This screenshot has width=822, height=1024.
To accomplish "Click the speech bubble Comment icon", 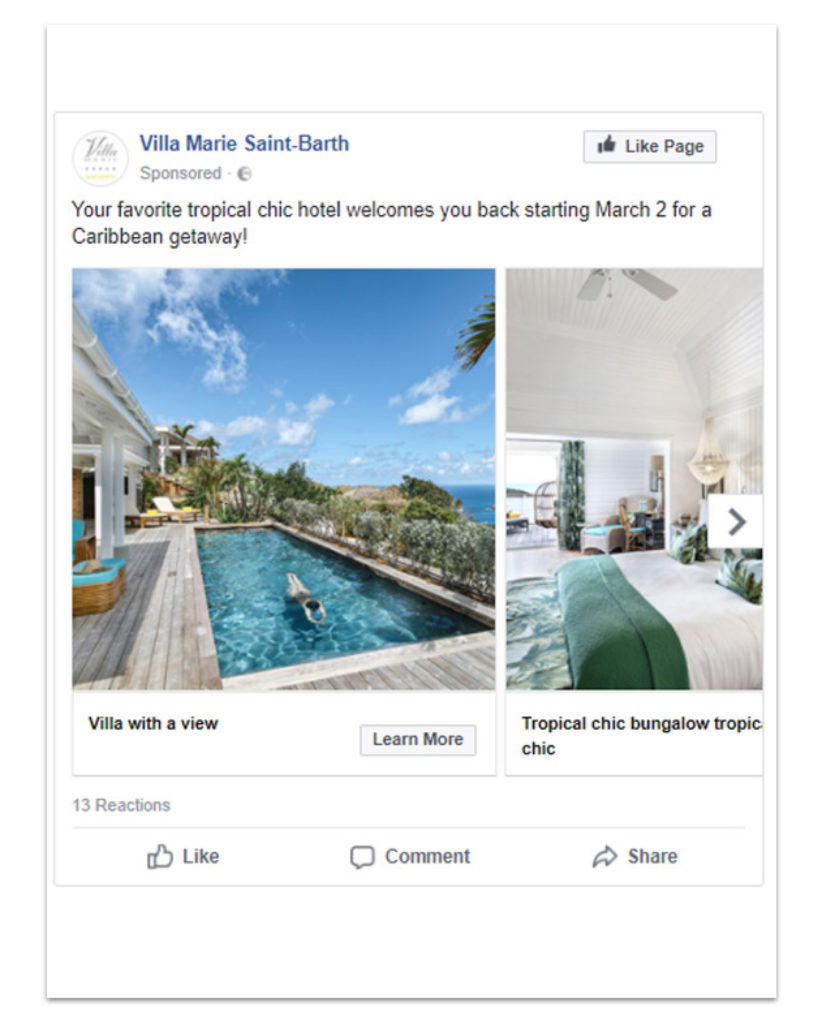I will coord(362,857).
